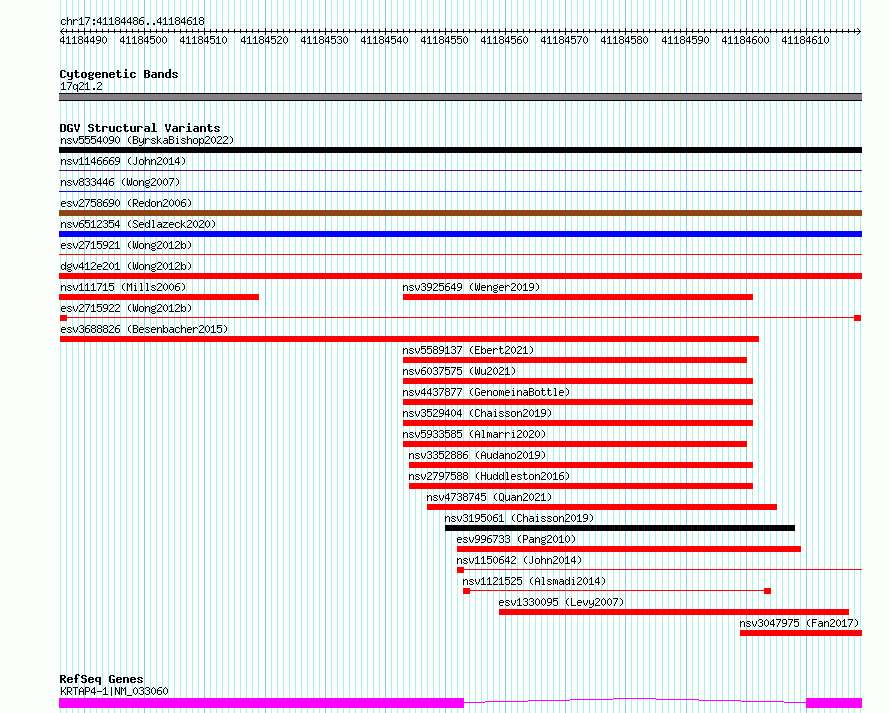
Task: Click the esv2715922 (Wong2012b) right endpoint marker
Action: [858, 318]
